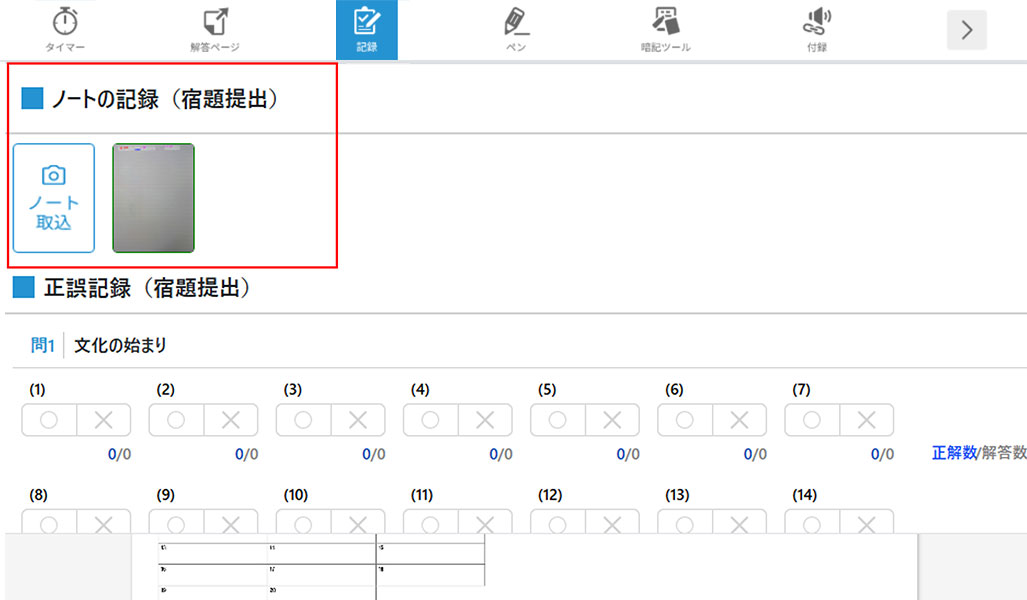Open the captured note thumbnail
Screen dimensions: 1027x600
153,198
